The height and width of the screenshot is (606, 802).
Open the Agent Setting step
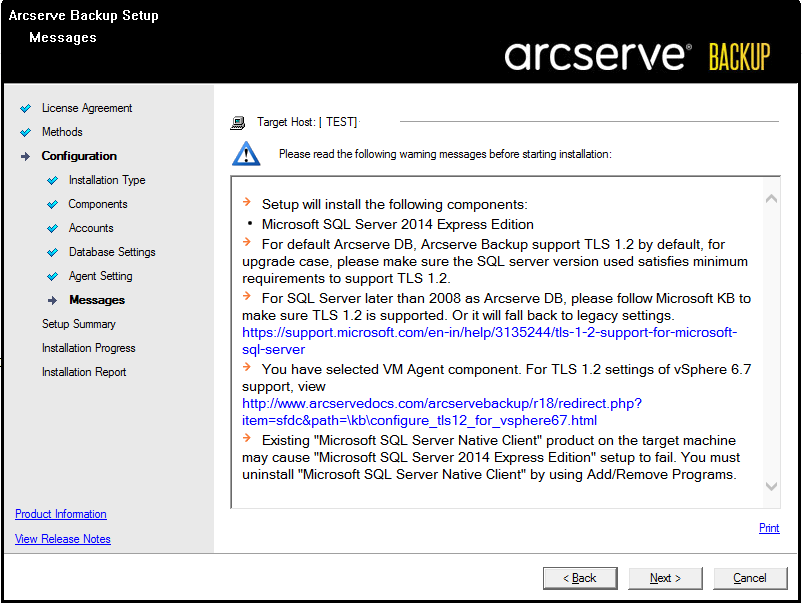[x=100, y=276]
